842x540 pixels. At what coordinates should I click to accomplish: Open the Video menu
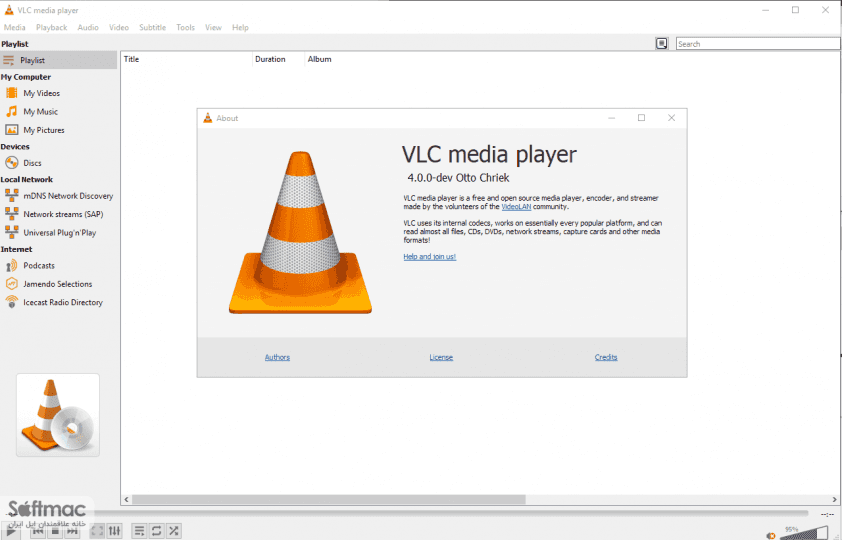point(119,27)
